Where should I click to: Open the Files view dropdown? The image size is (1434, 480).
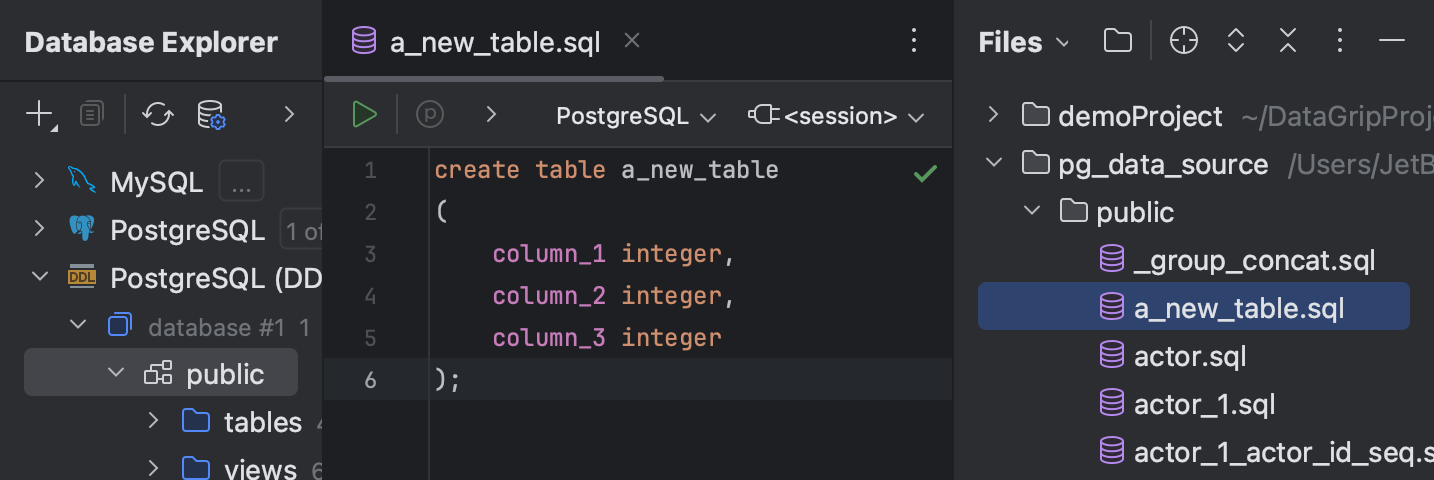[1024, 42]
